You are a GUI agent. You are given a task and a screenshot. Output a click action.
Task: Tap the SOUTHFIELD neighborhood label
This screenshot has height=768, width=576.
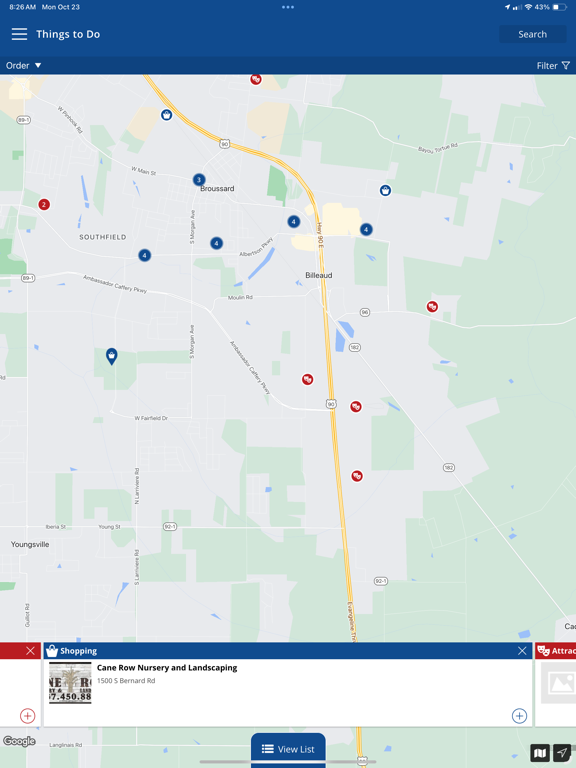(x=103, y=237)
